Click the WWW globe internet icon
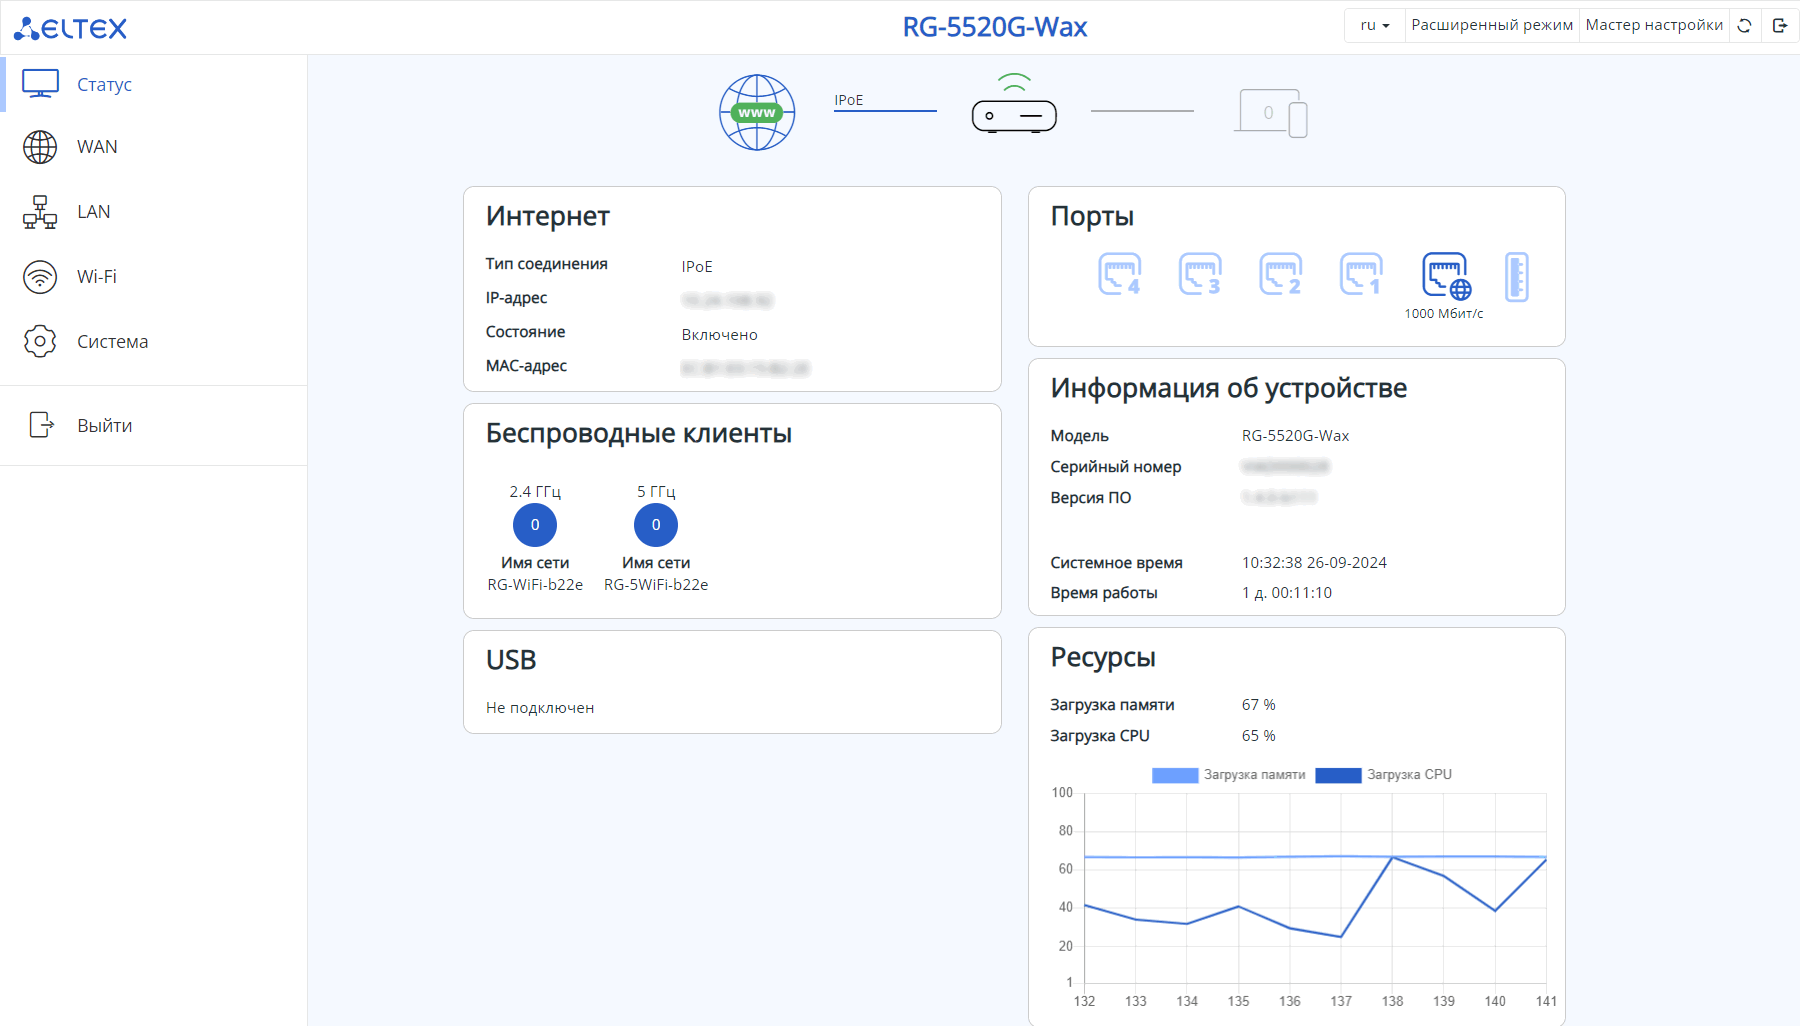1800x1026 pixels. tap(757, 113)
